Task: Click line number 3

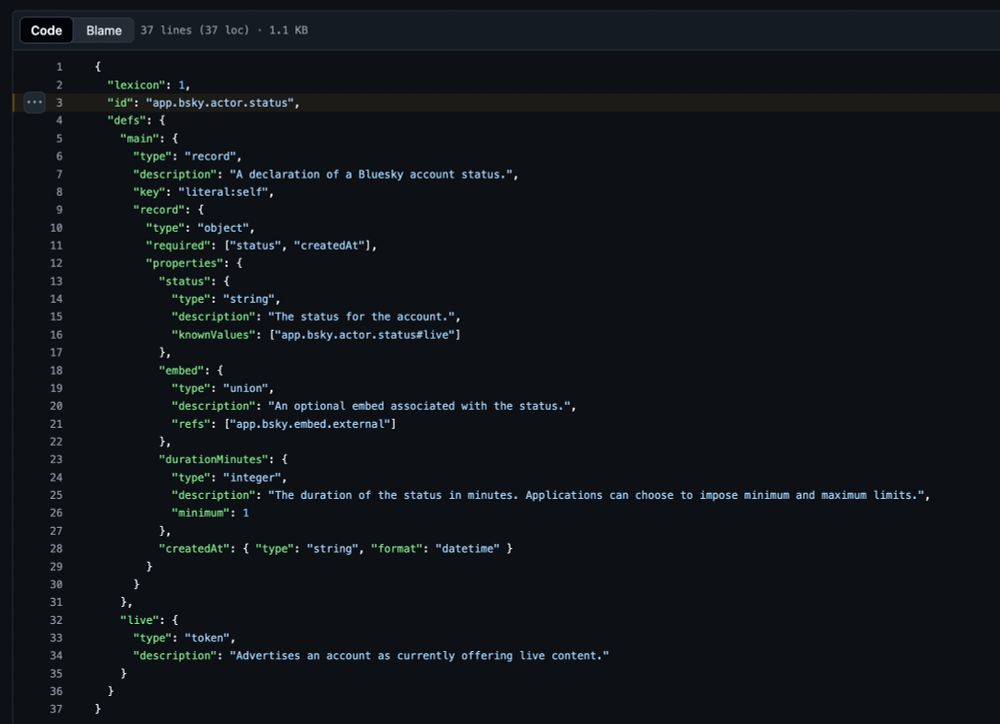Action: pos(59,103)
